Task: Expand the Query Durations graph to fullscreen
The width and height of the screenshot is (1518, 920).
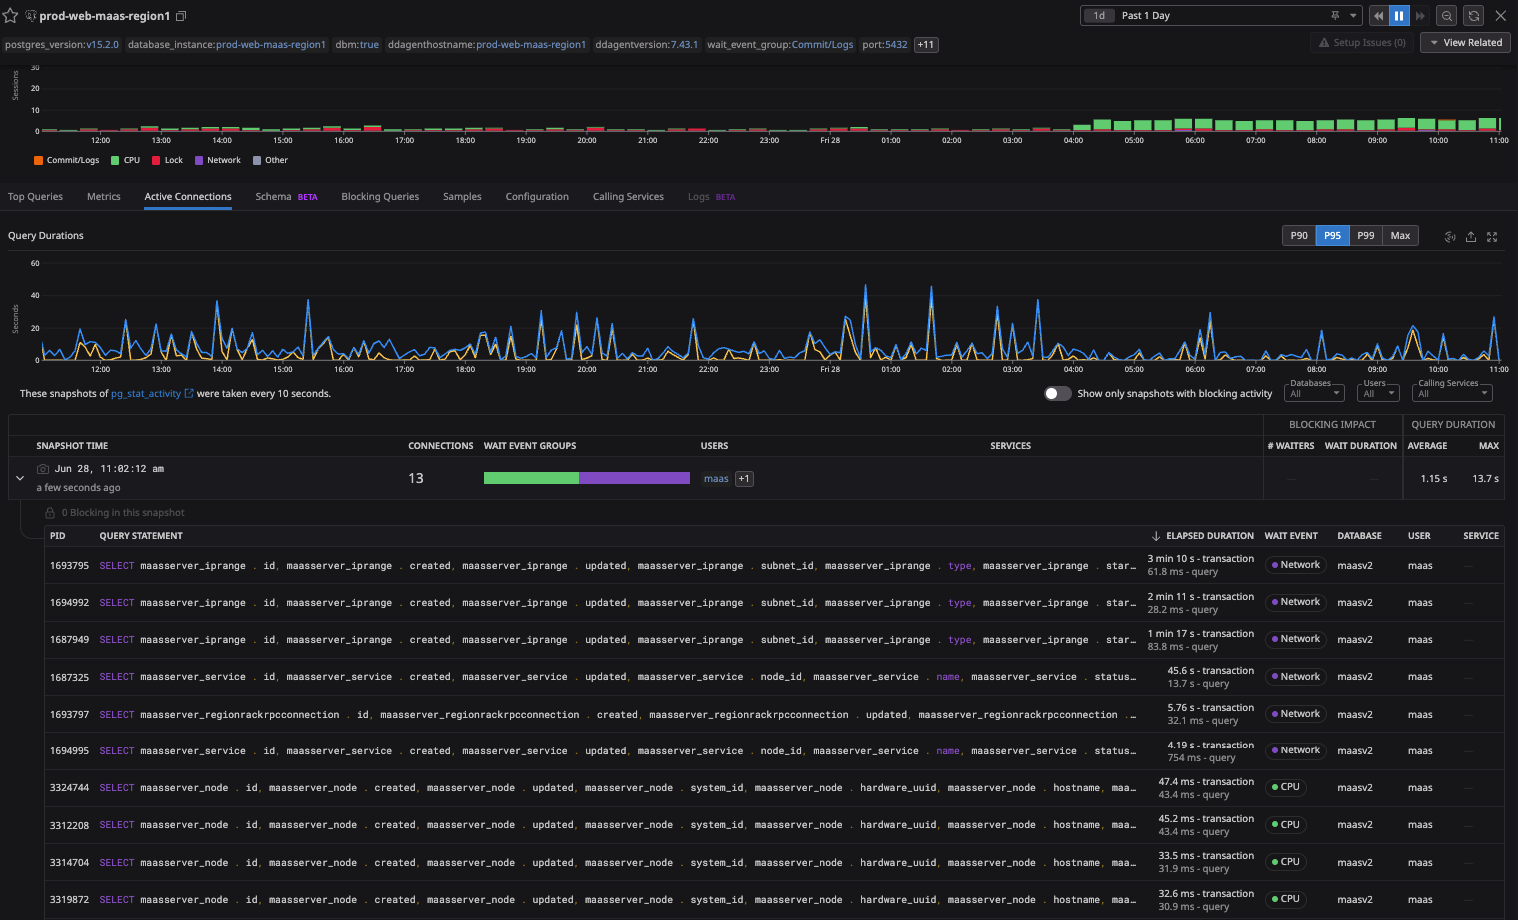Action: coord(1492,237)
